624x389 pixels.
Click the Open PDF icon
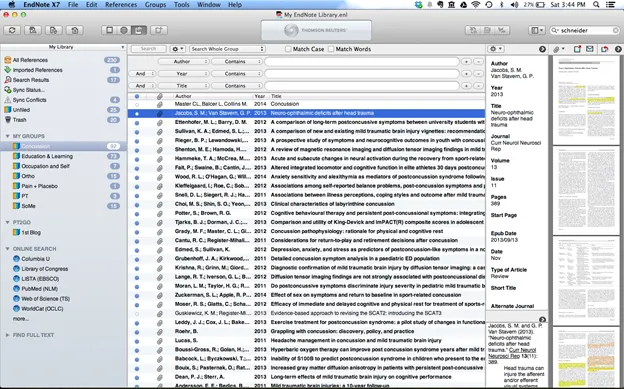click(577, 49)
